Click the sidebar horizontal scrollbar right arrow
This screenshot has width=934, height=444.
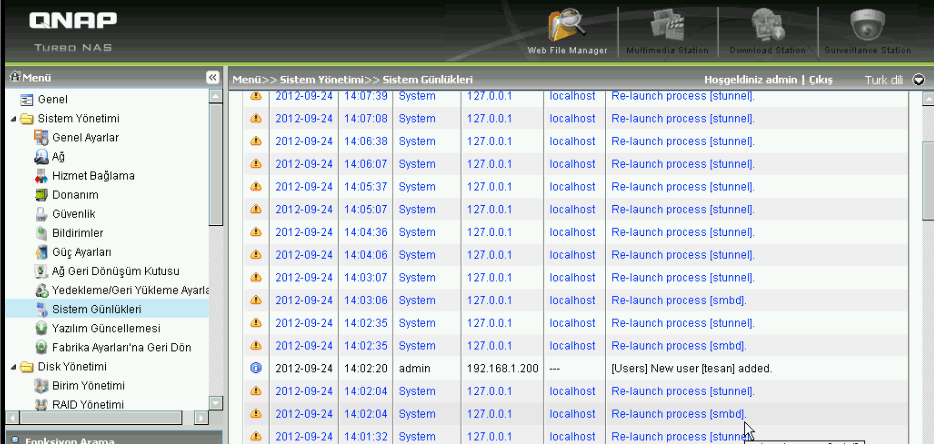point(201,418)
